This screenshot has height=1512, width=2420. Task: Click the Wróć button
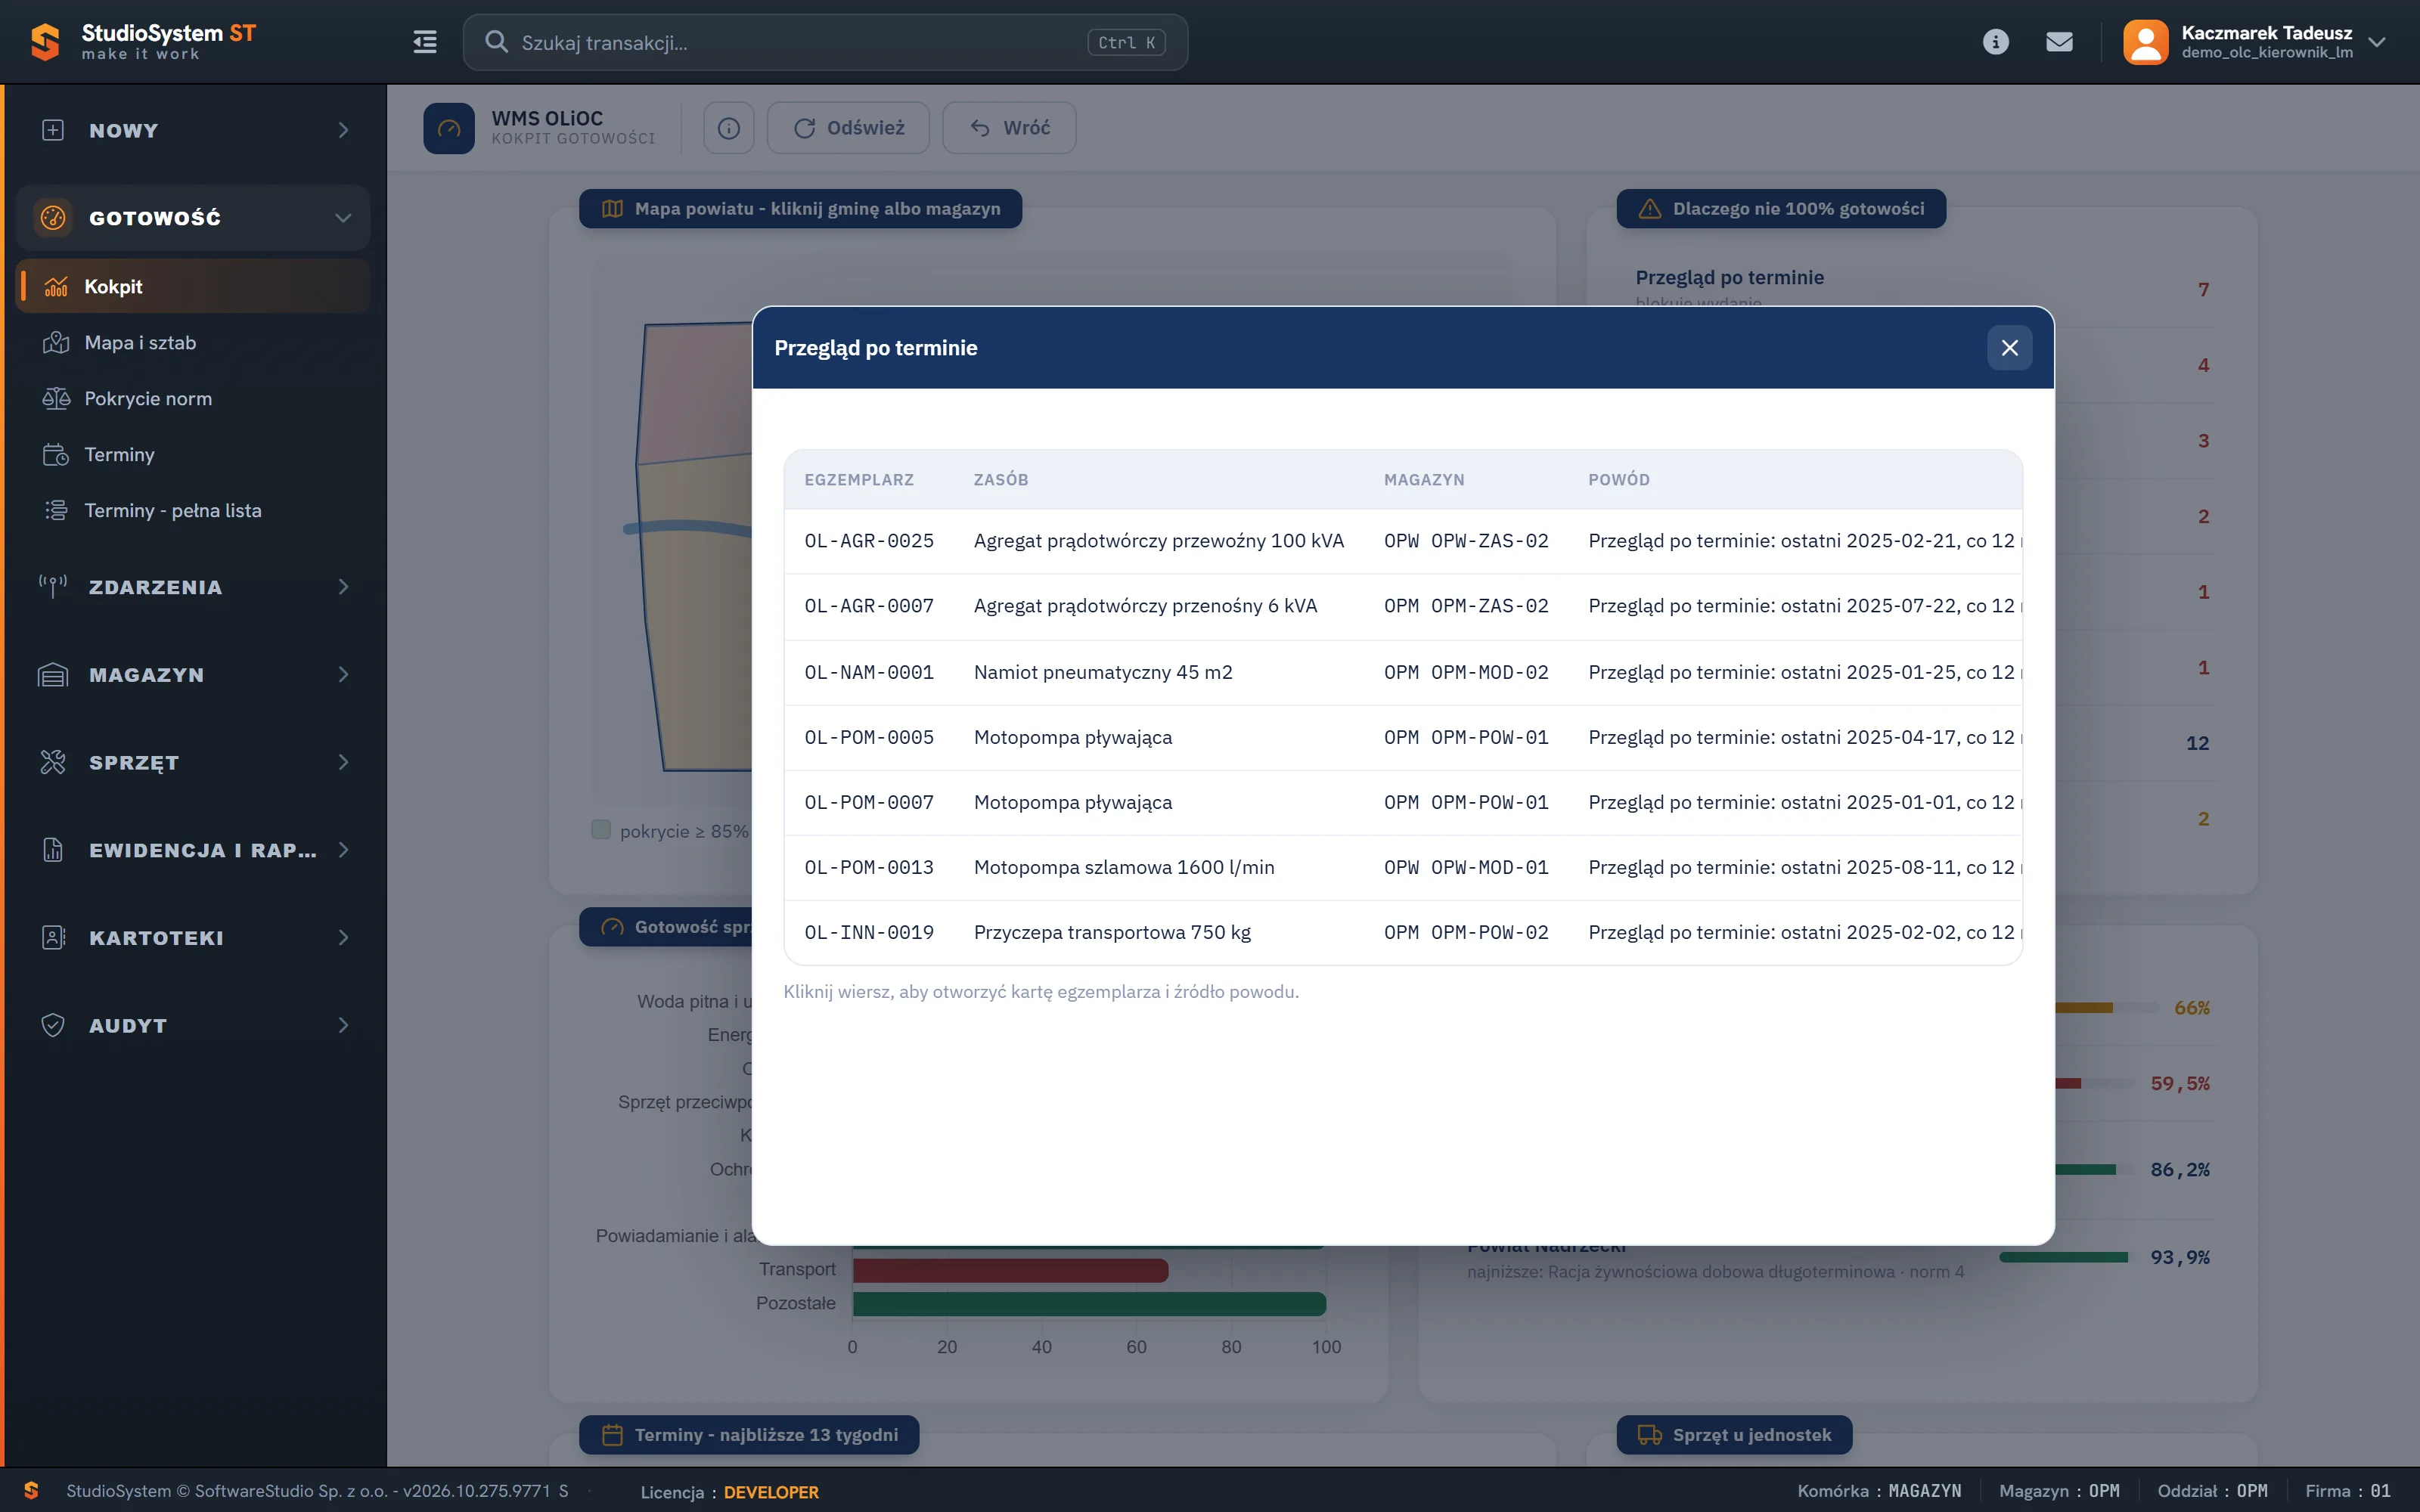tap(1009, 128)
